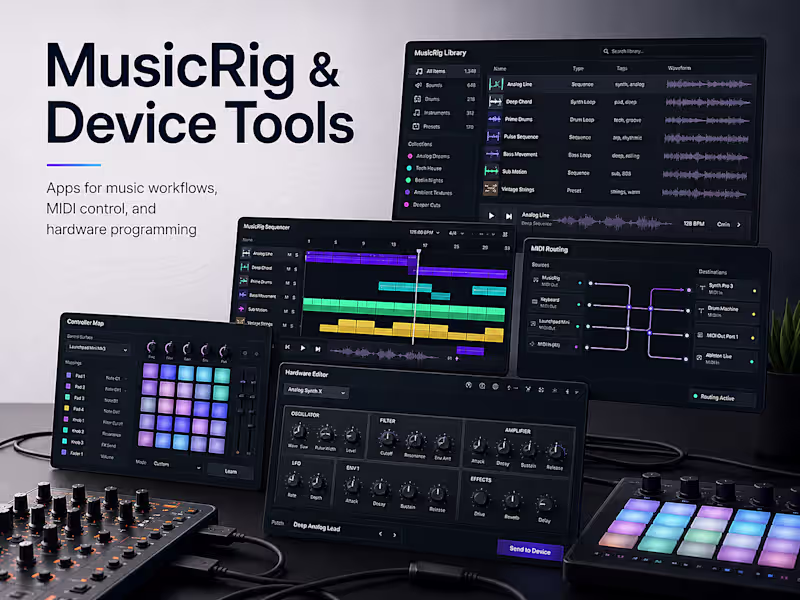The image size is (800, 600).
Task: Click Analog Line thumbnail icon in library list
Action: (496, 84)
